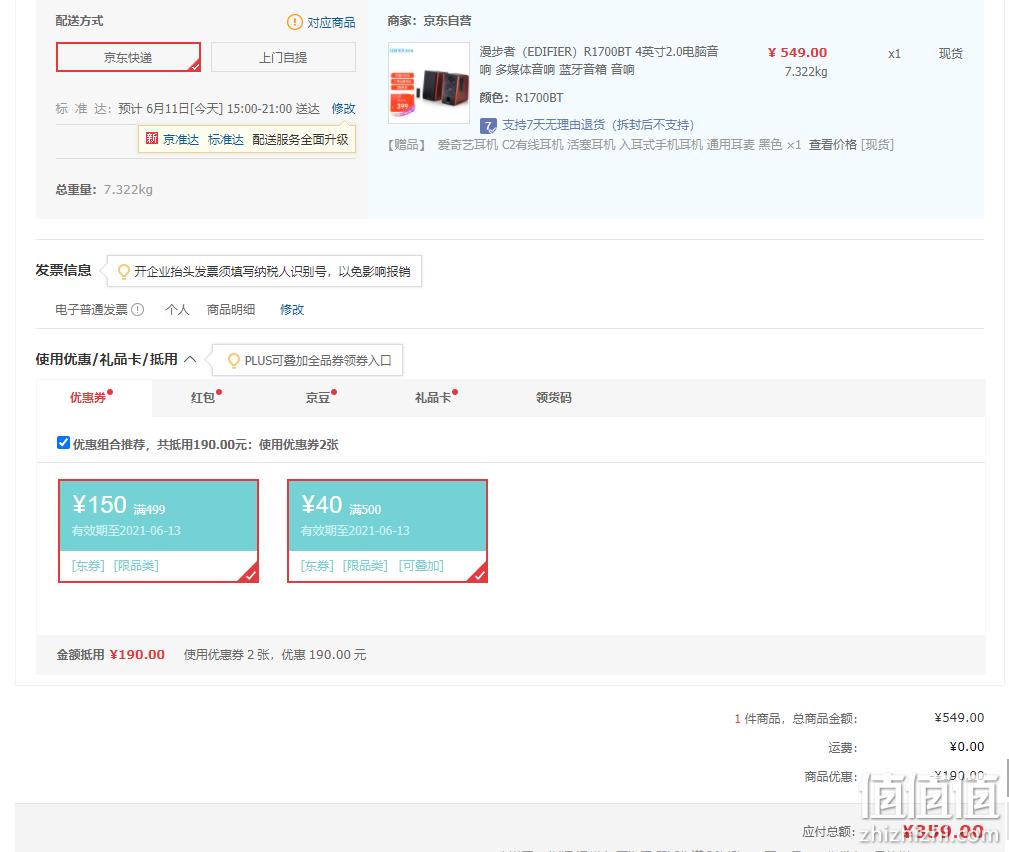This screenshot has height=852, width=1009.
Task: Click the 对应商品 warning icon
Action: [x=294, y=22]
